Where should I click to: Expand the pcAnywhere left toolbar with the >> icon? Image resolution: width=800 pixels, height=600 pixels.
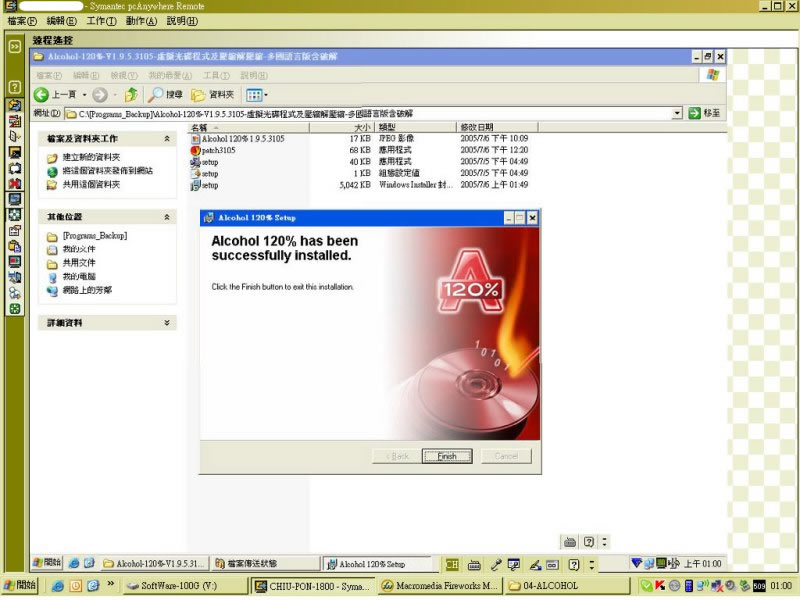(15, 46)
